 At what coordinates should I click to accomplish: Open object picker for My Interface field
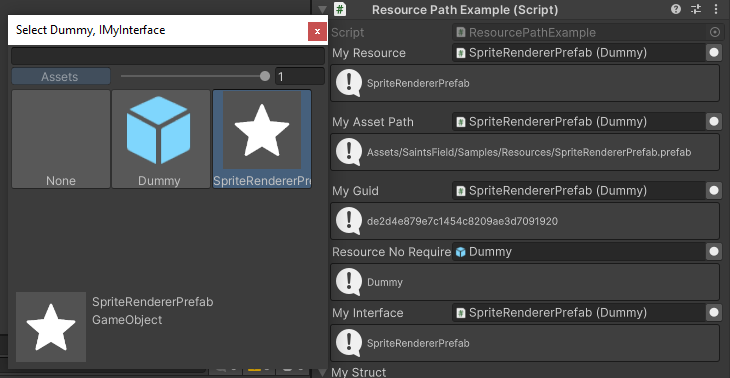point(714,312)
